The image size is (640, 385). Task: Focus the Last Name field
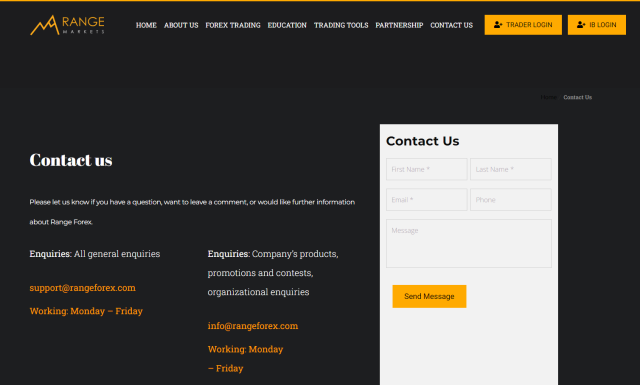coord(511,169)
